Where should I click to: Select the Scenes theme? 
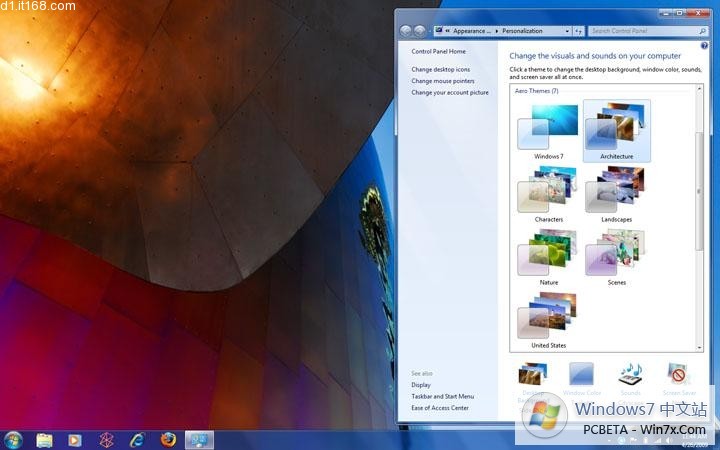617,258
